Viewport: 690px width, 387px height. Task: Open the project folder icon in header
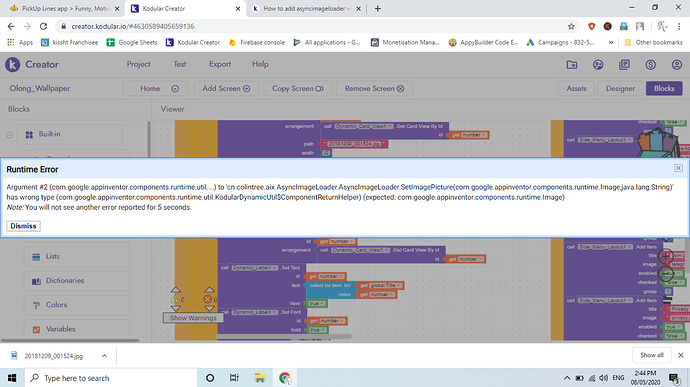(572, 65)
